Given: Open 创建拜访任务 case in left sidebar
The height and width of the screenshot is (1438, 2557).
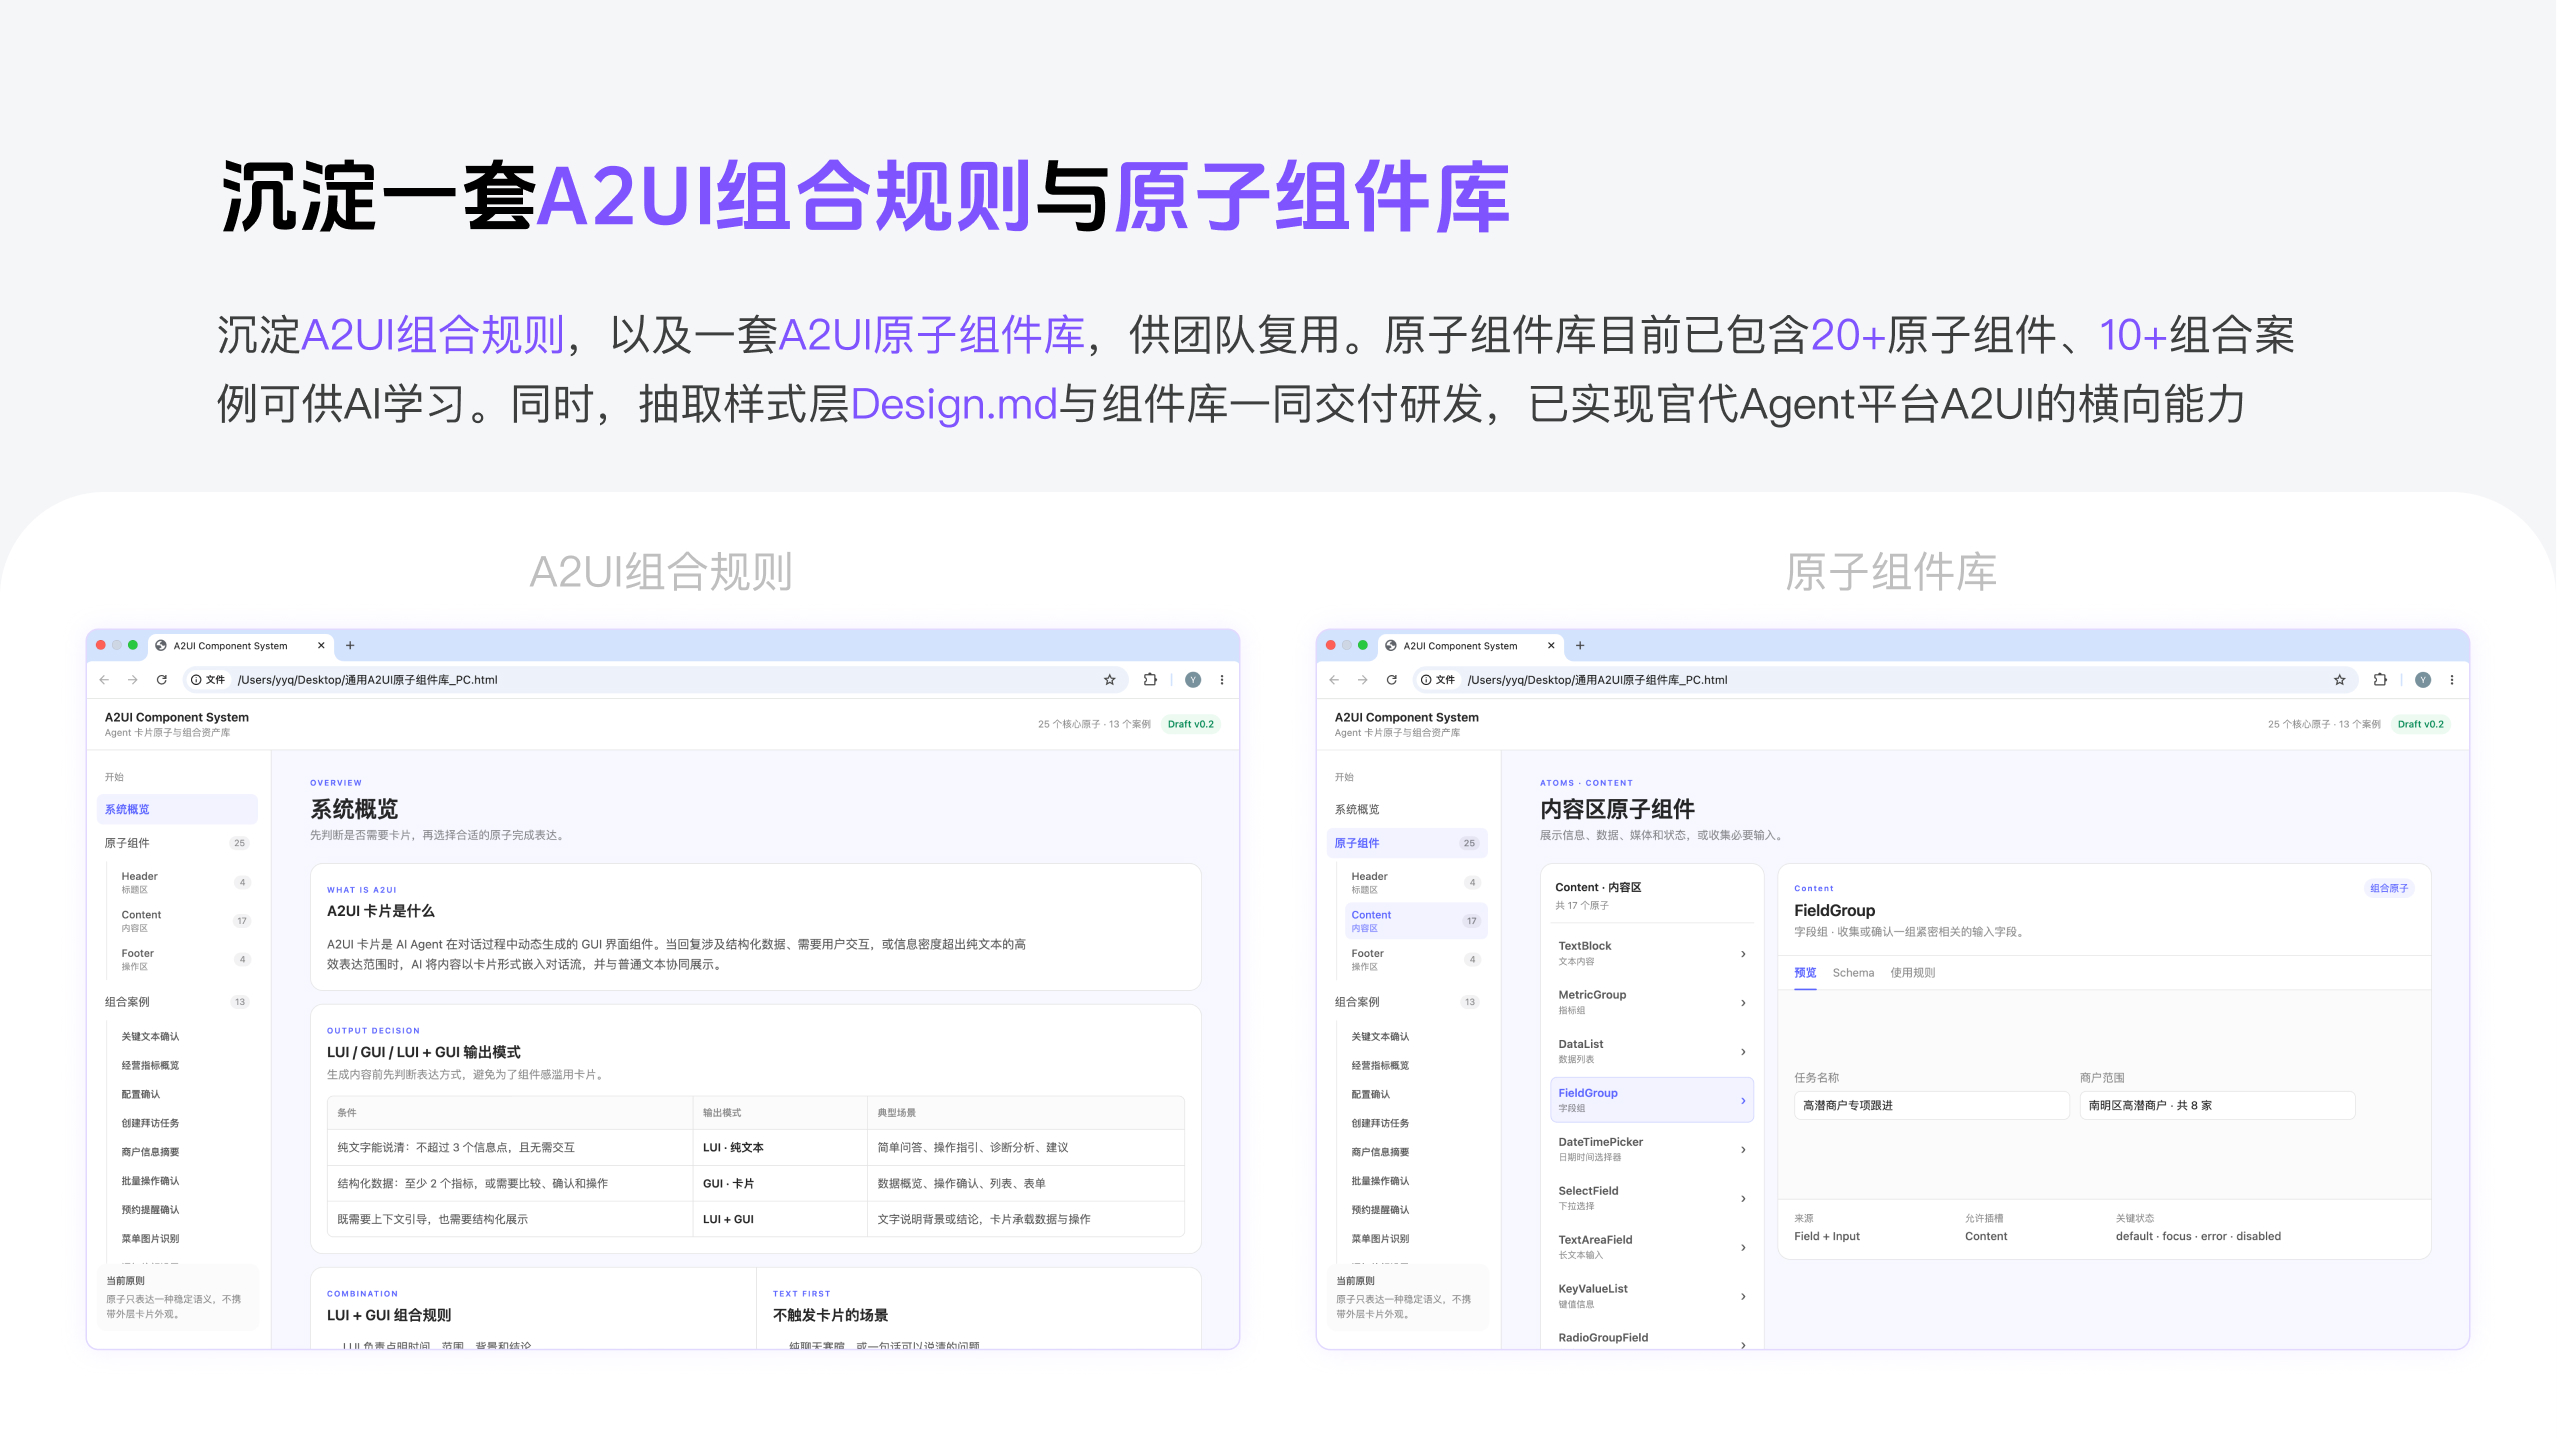Looking at the screenshot, I should [x=150, y=1124].
